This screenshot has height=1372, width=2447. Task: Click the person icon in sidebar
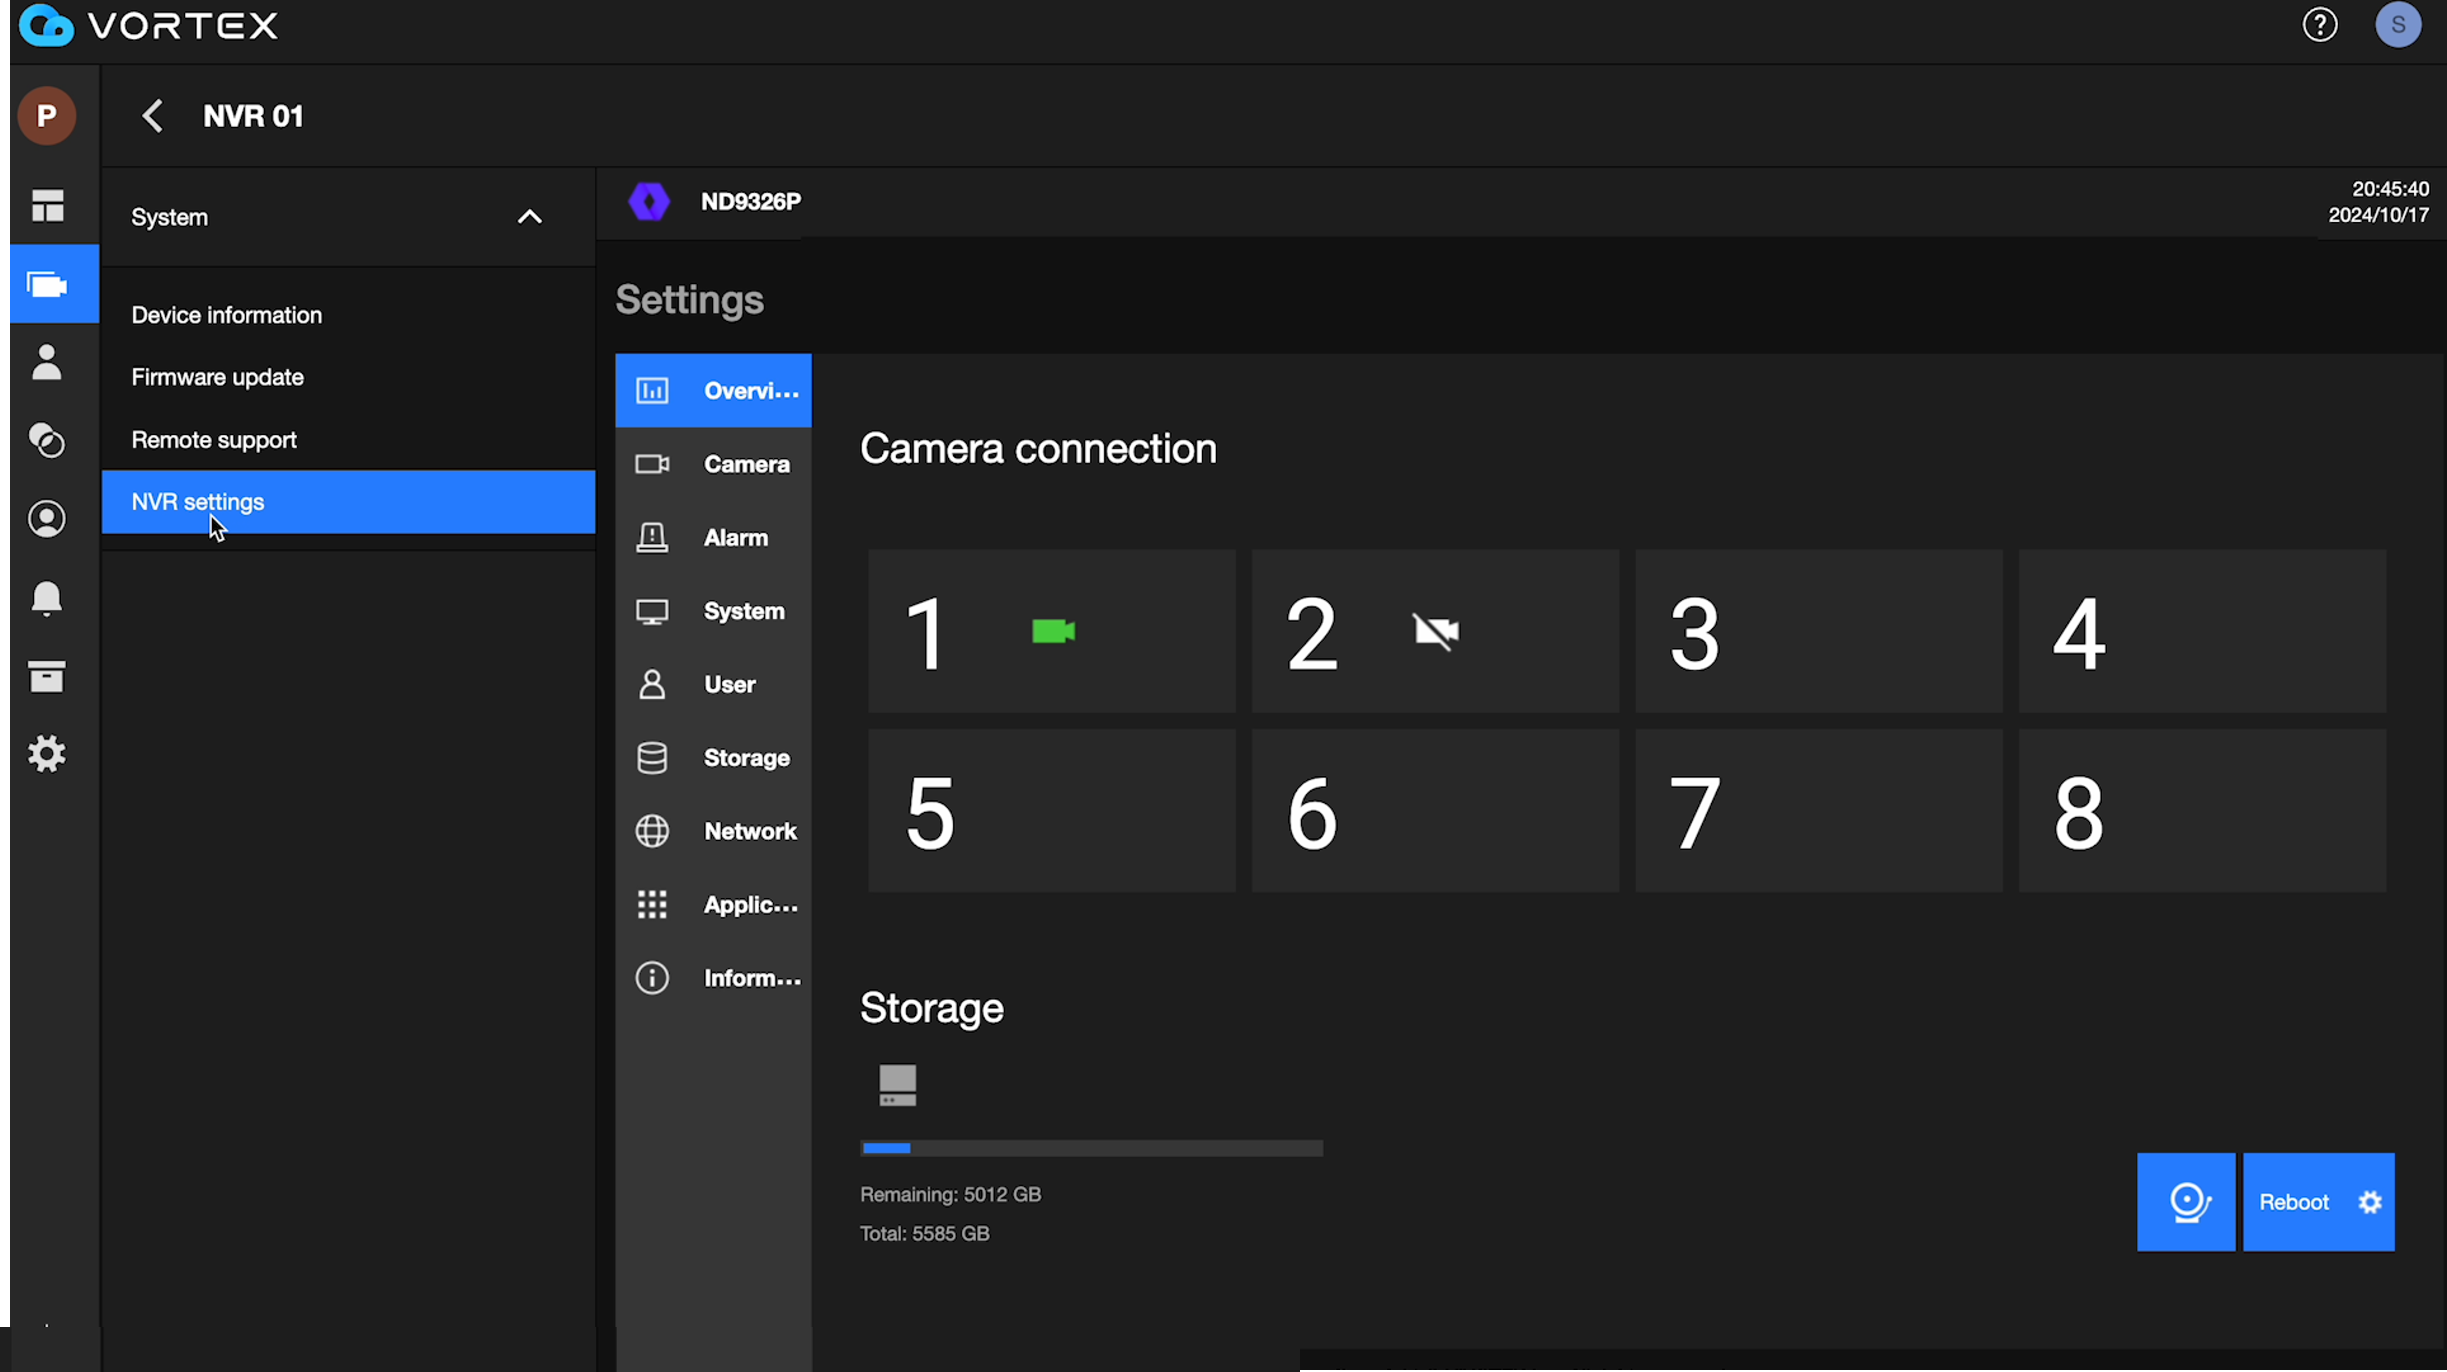47,362
